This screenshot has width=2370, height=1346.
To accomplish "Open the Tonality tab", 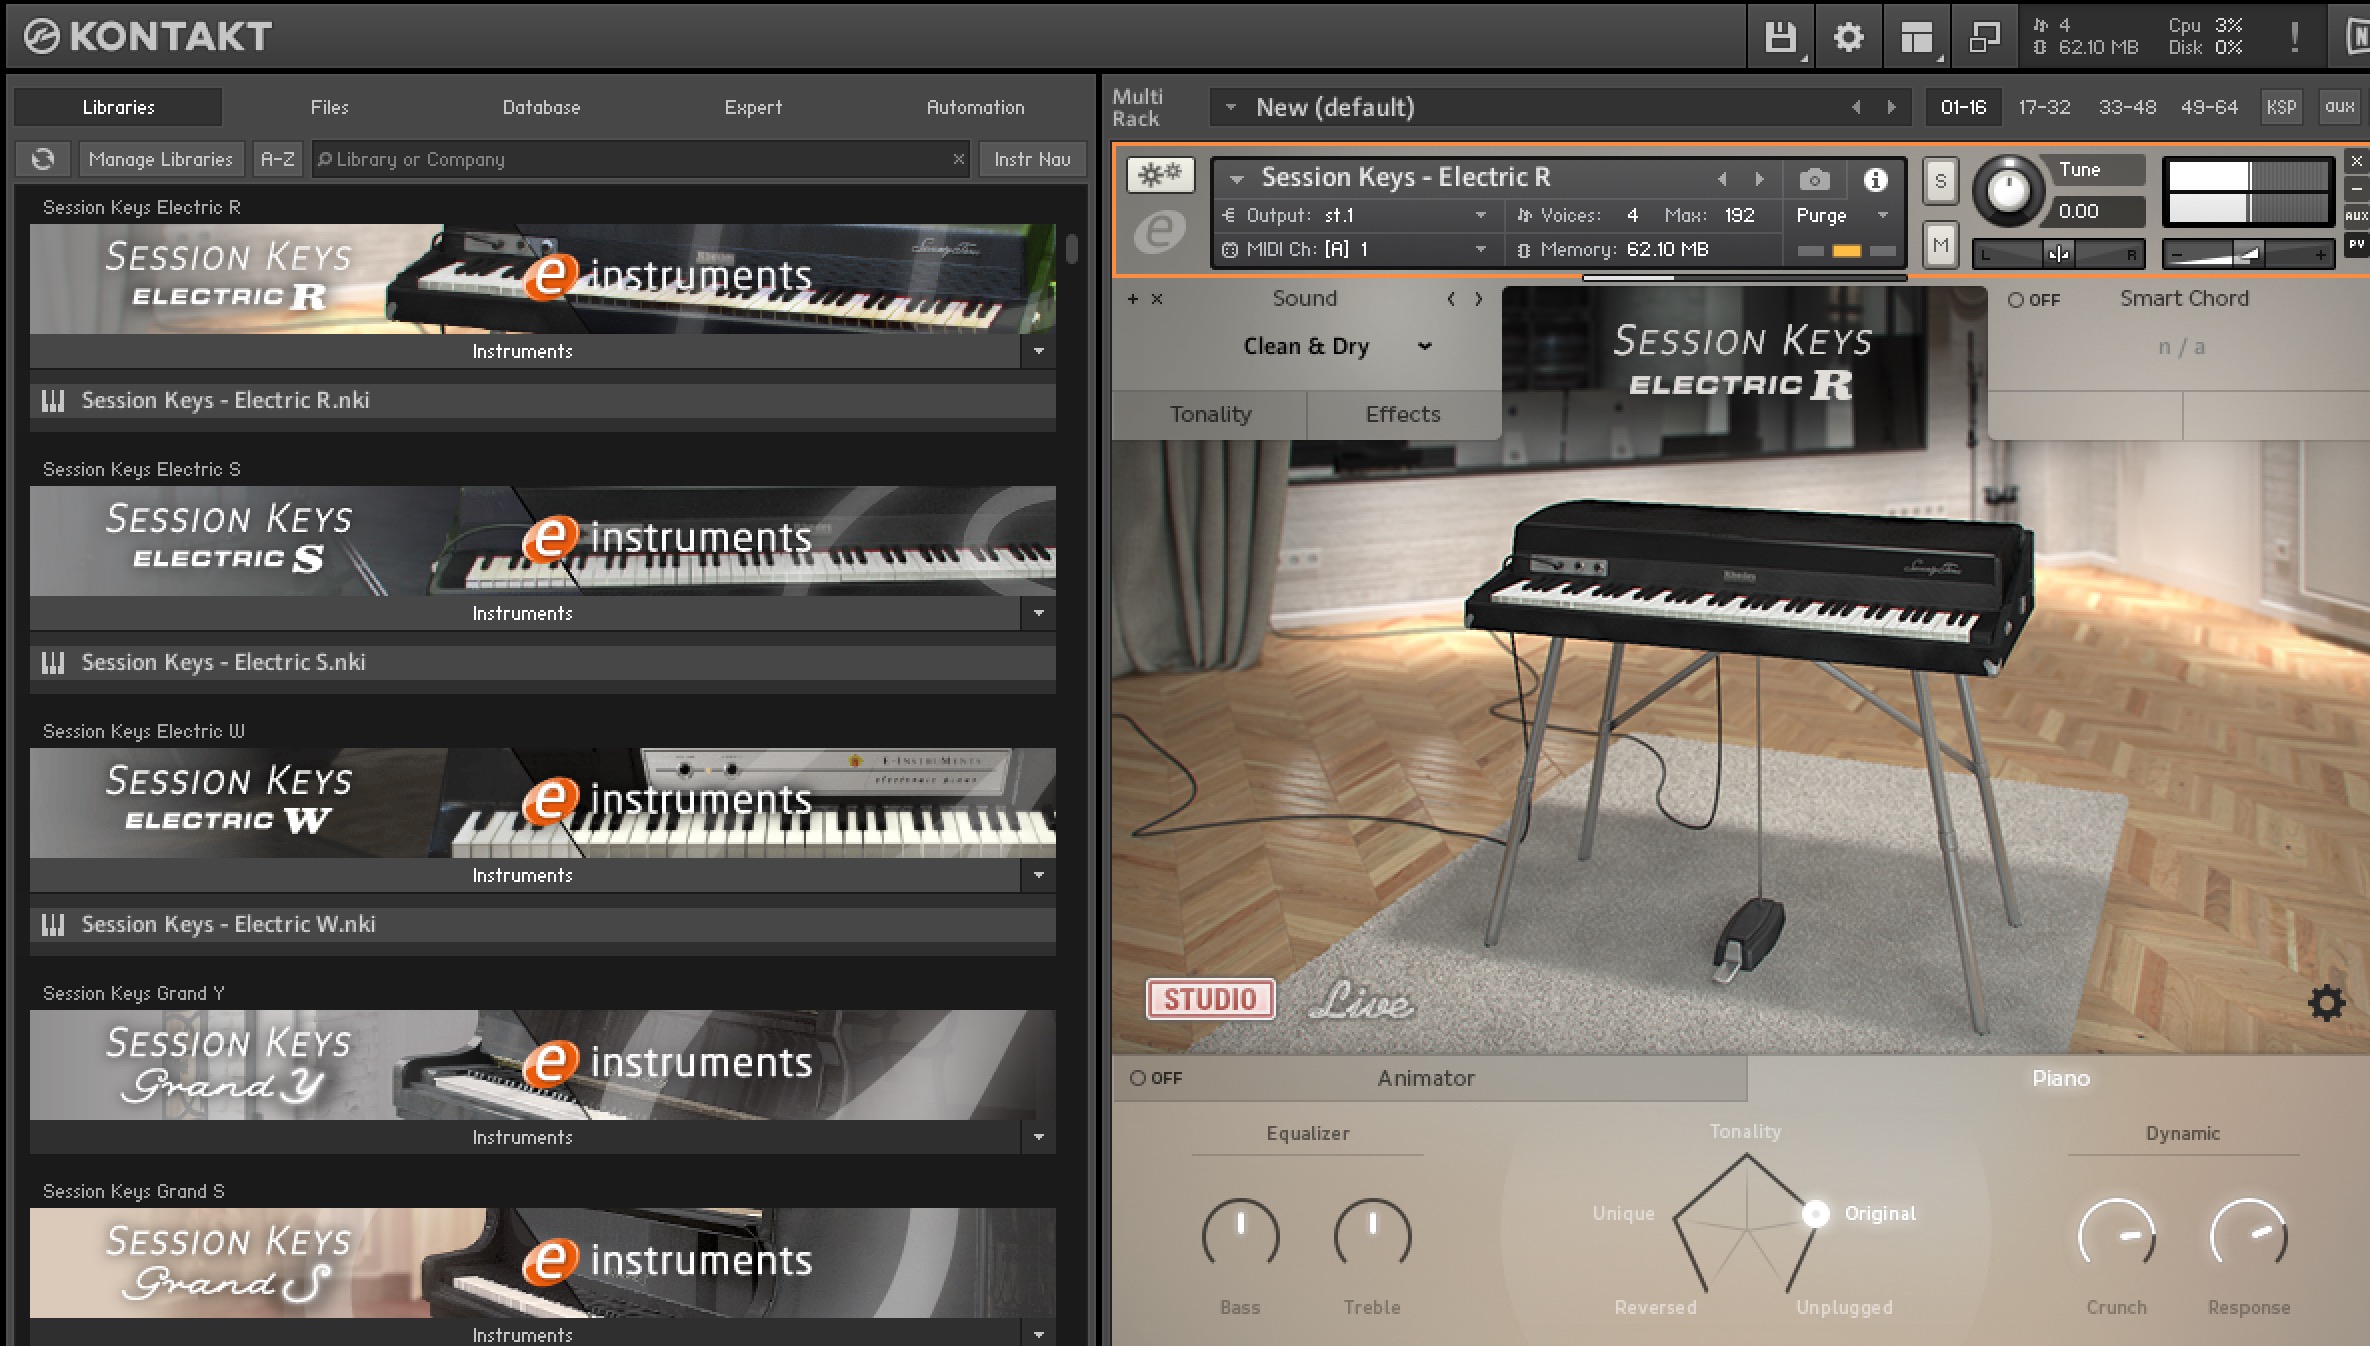I will pos(1210,414).
